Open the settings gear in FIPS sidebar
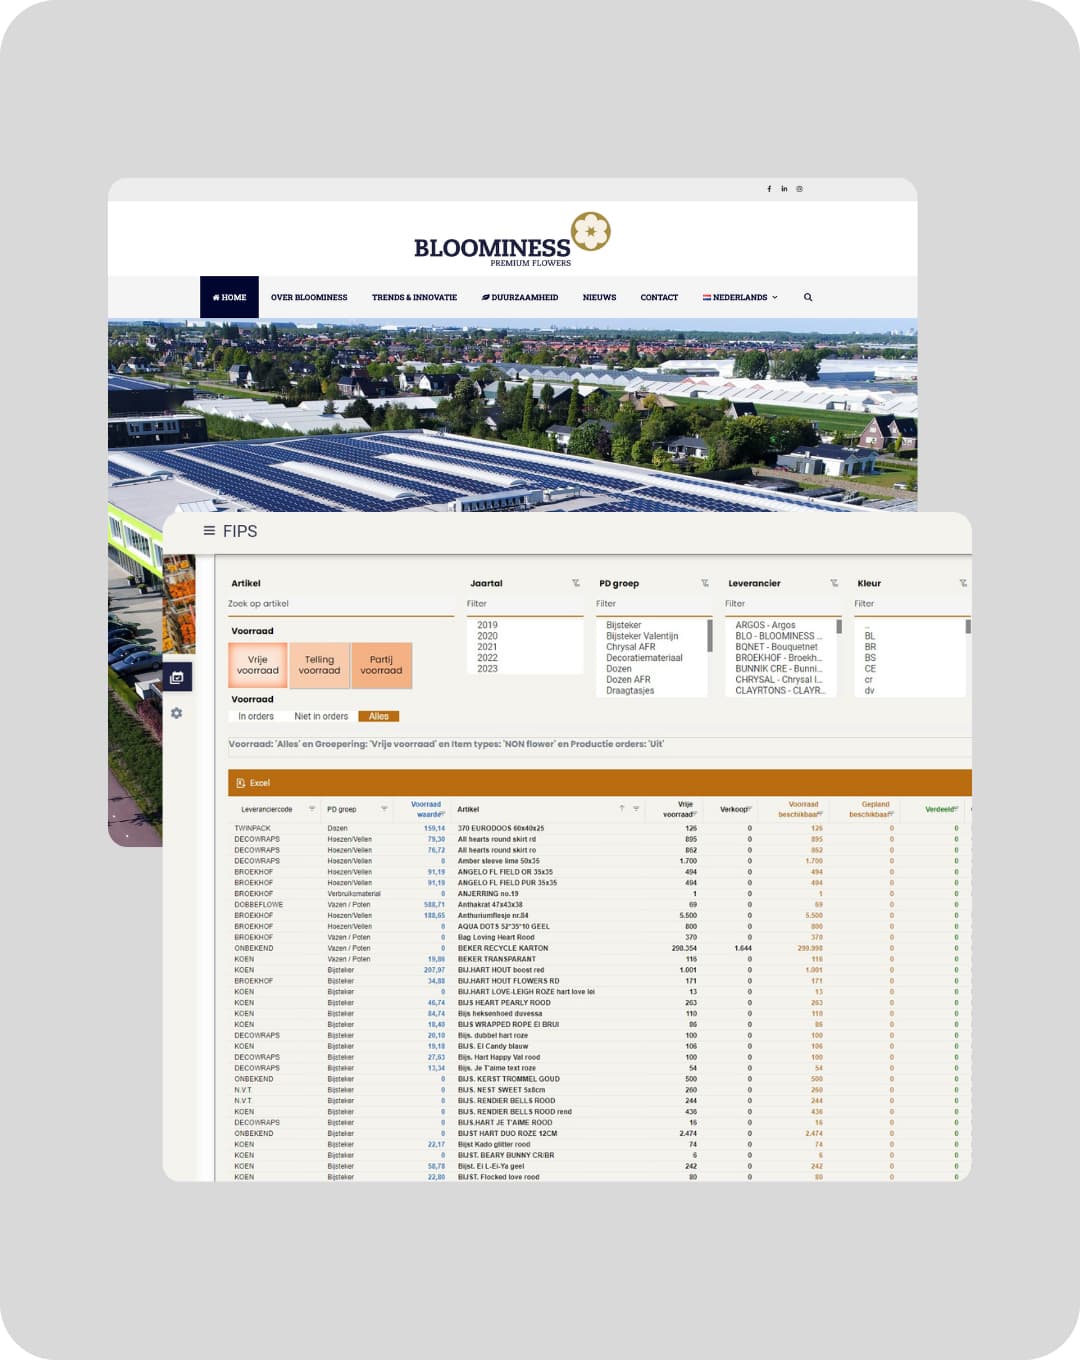 click(x=177, y=713)
